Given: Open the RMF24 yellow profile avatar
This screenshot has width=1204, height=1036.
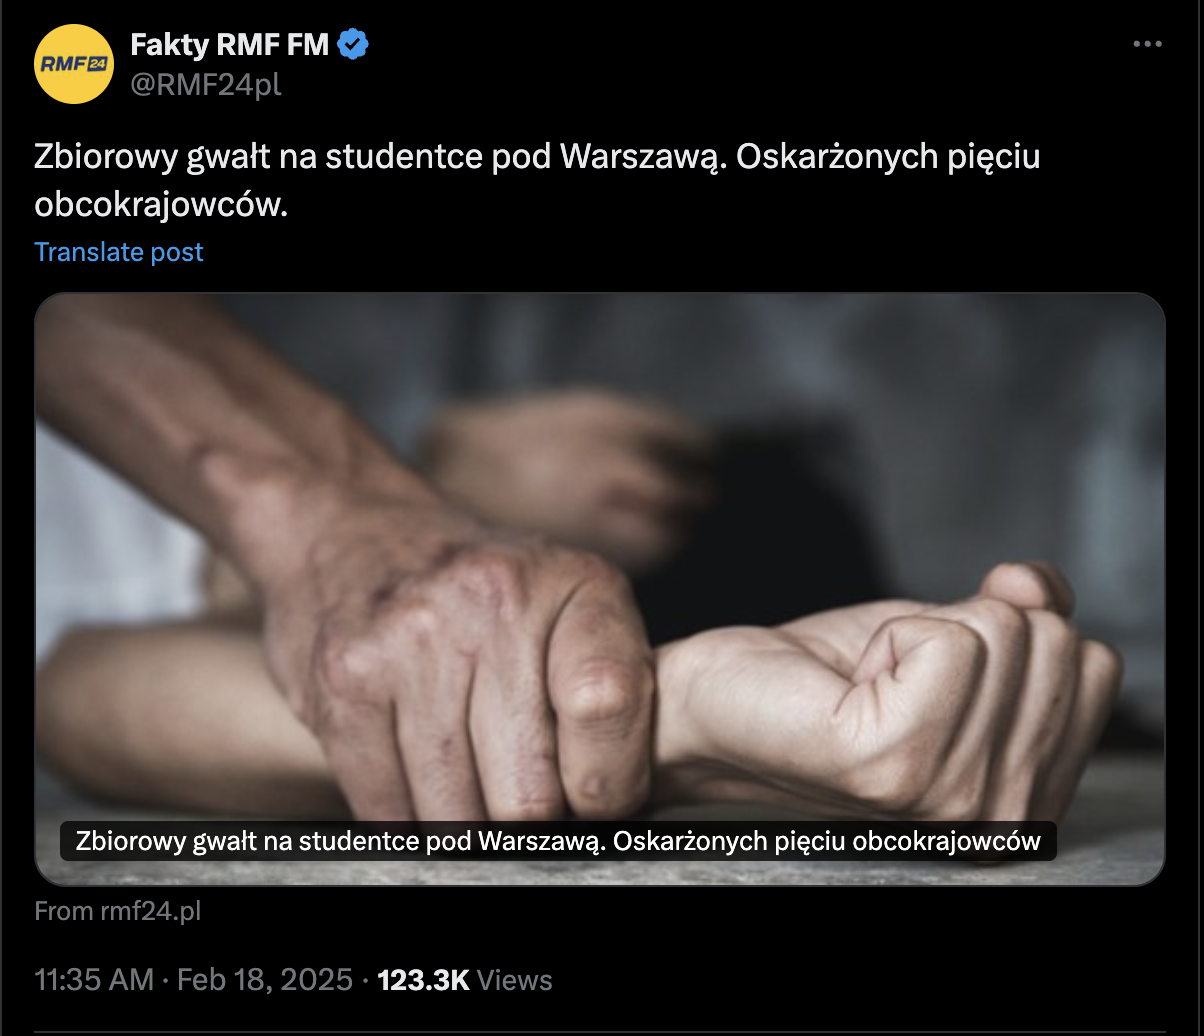Looking at the screenshot, I should (x=74, y=65).
